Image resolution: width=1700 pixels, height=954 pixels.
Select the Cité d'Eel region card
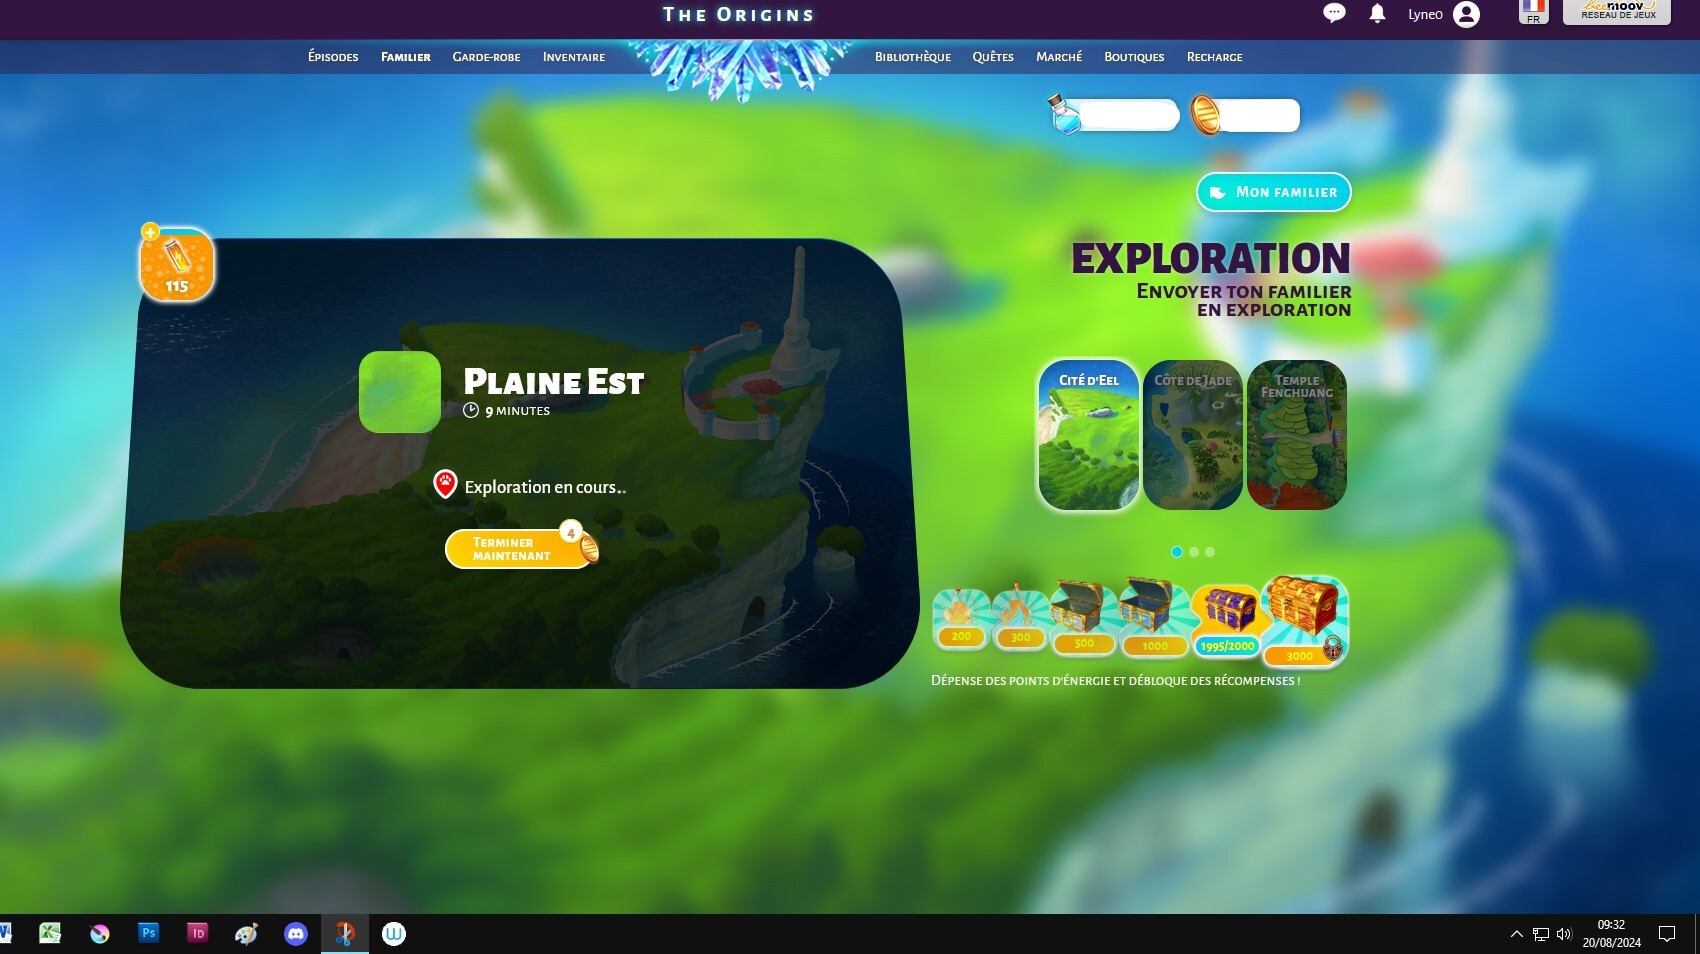(1089, 435)
